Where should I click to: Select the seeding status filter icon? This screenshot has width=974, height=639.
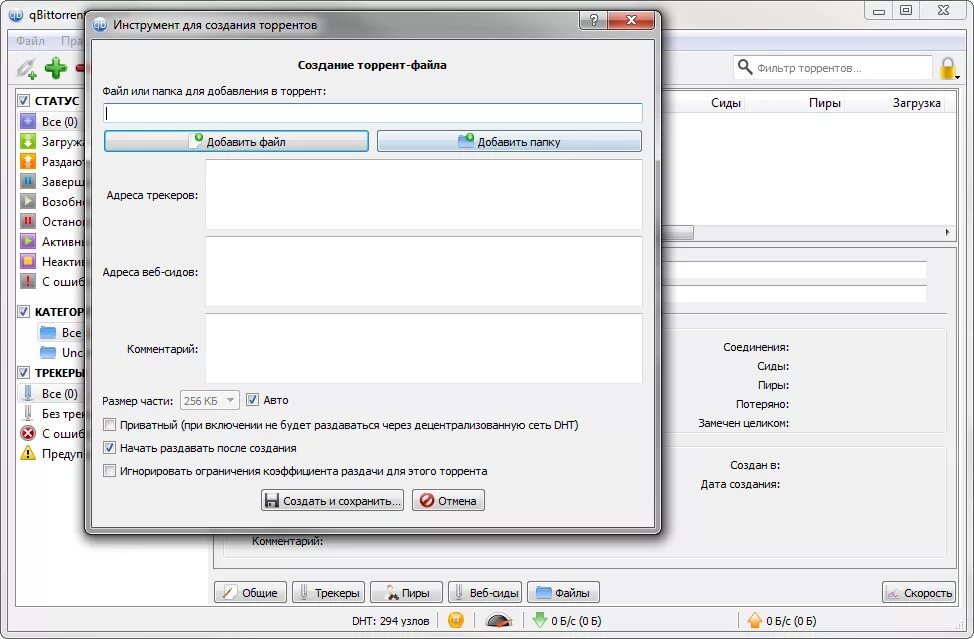28,161
